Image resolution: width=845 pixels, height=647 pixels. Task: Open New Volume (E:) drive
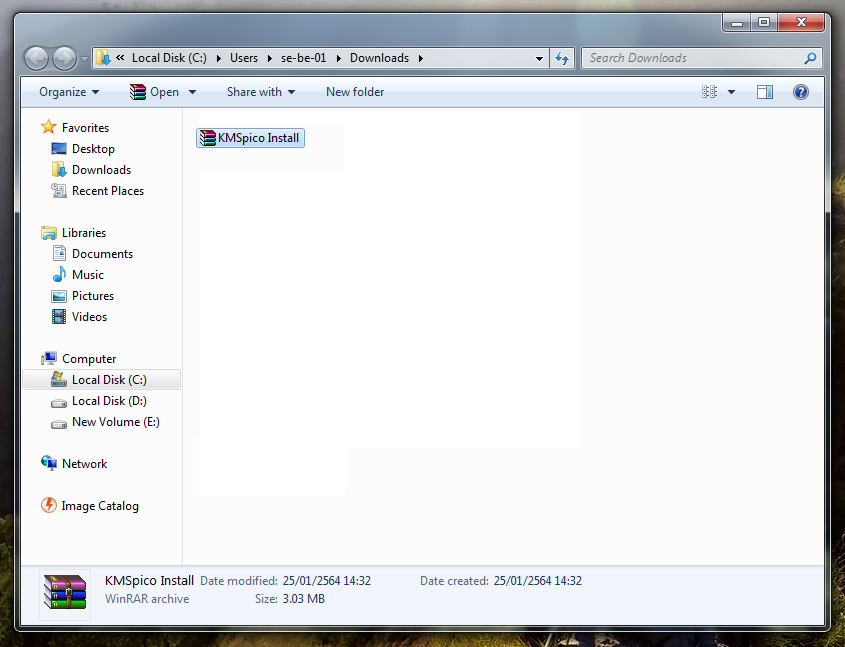coord(115,422)
